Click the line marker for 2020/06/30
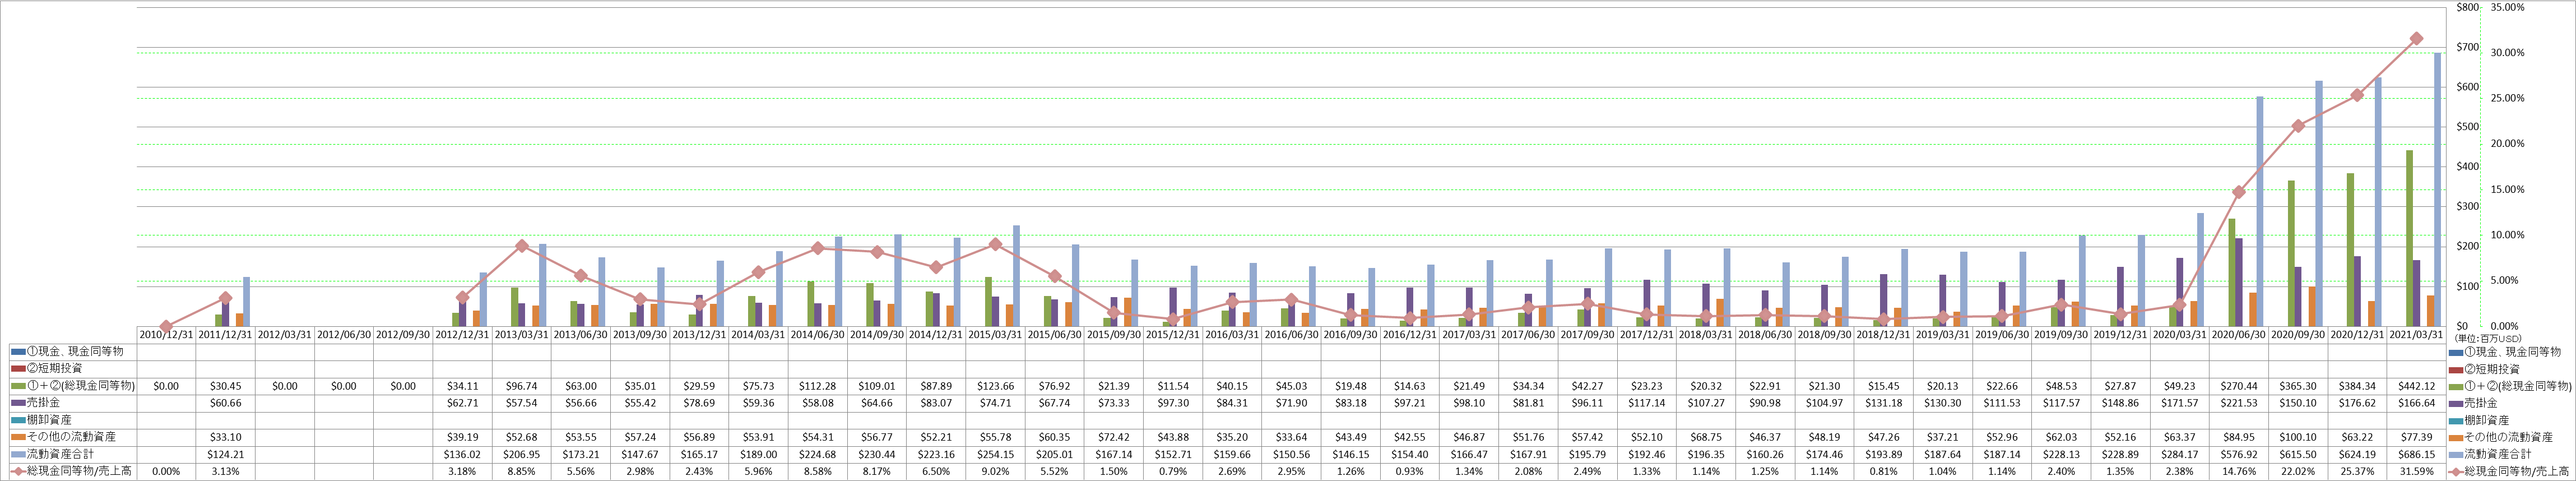The image size is (2576, 481). 2238,192
